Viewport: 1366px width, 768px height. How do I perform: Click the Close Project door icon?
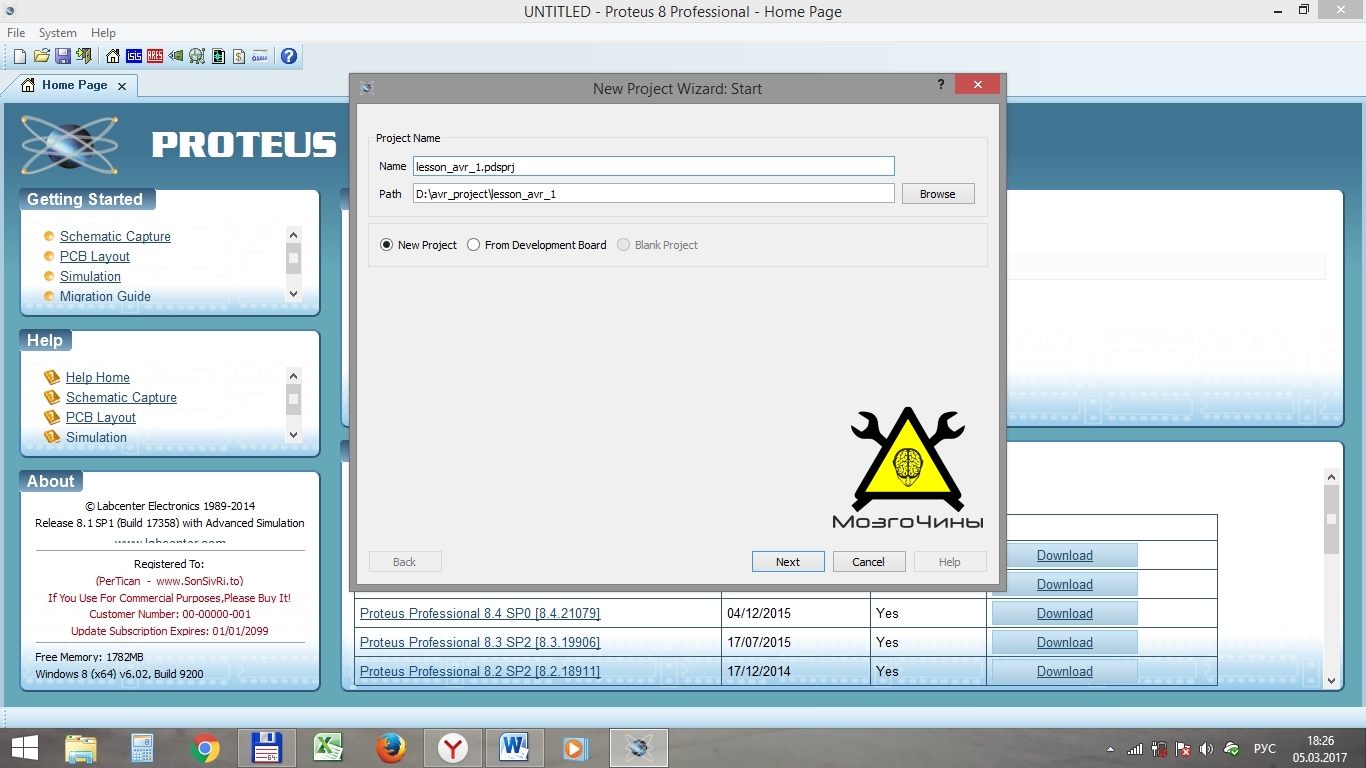(83, 57)
